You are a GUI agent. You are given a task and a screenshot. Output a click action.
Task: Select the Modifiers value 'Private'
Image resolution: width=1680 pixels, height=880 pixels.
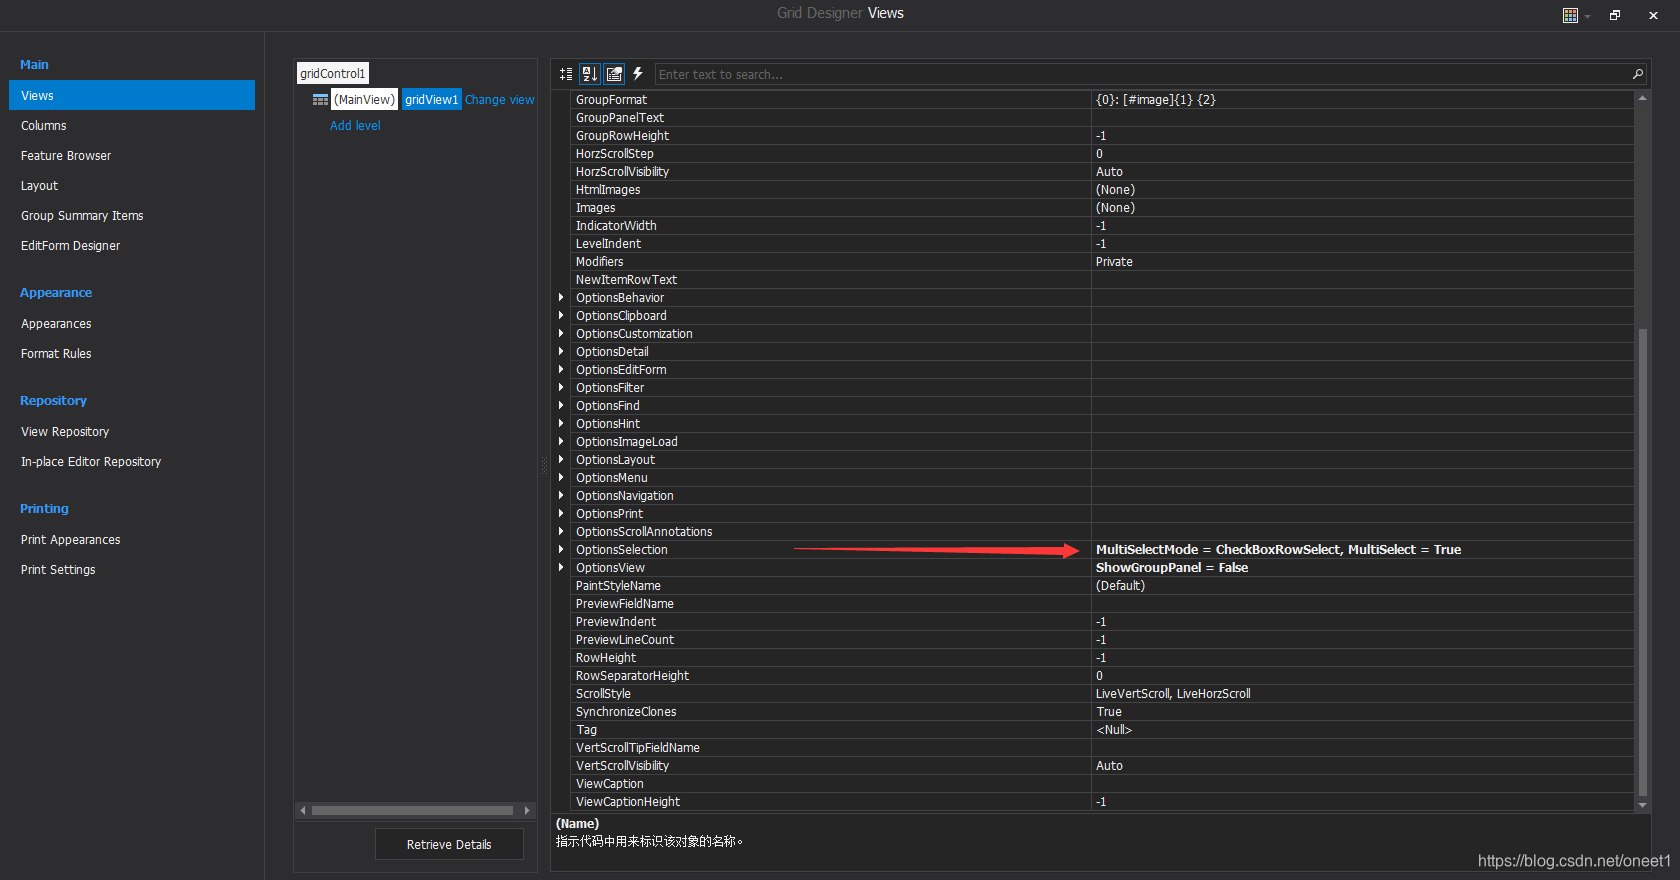[1362, 262]
